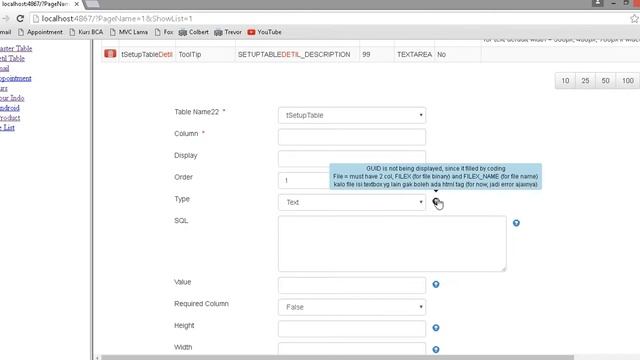Reload the page with the refresh icon

coord(20,19)
